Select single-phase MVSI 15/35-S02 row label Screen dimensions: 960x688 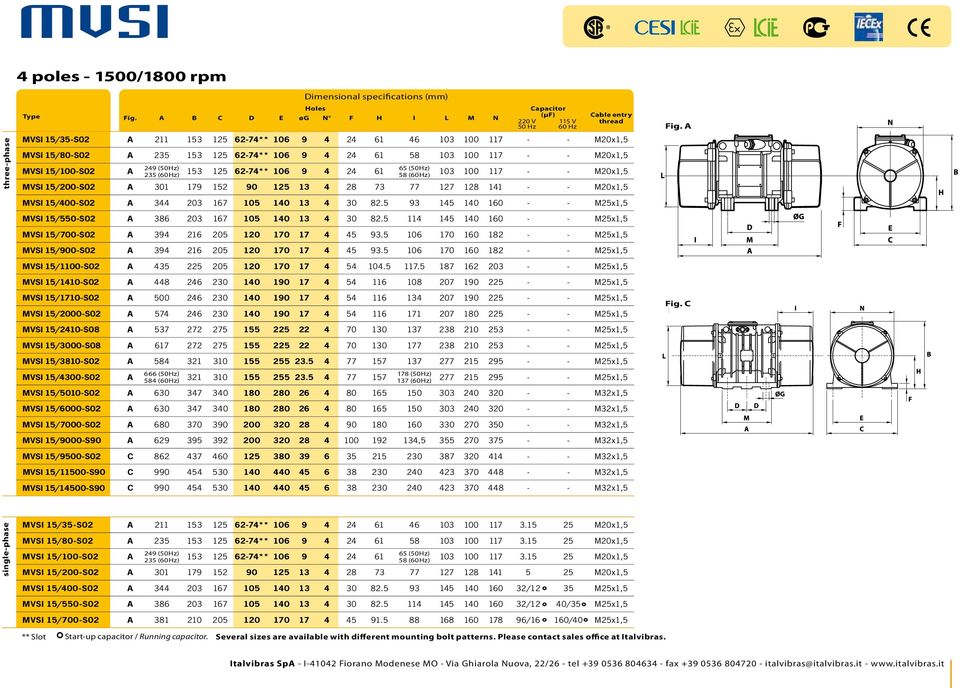(58, 525)
